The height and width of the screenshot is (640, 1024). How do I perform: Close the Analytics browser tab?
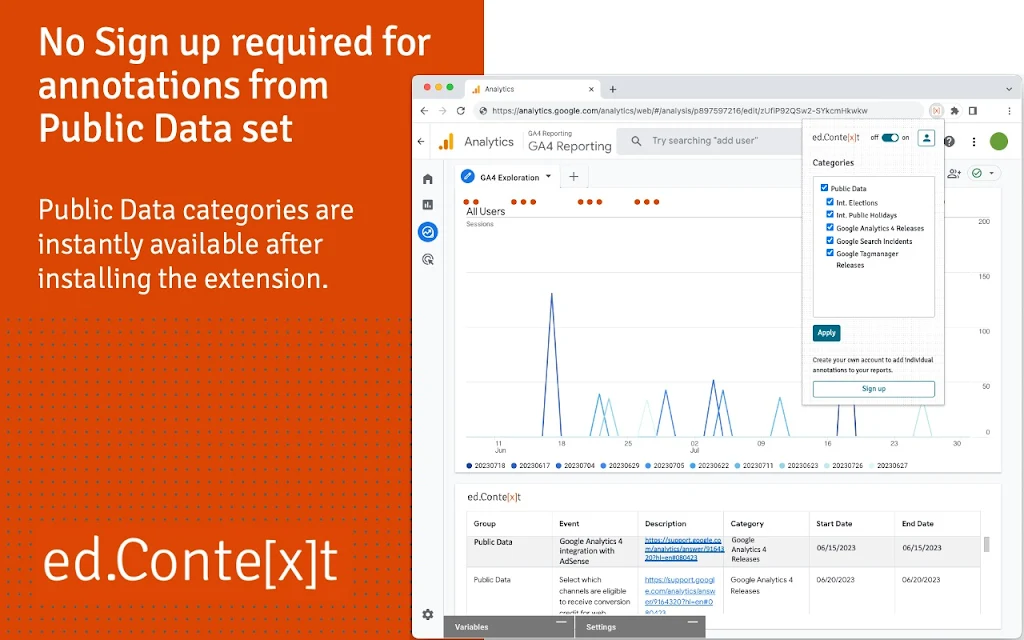pyautogui.click(x=591, y=89)
